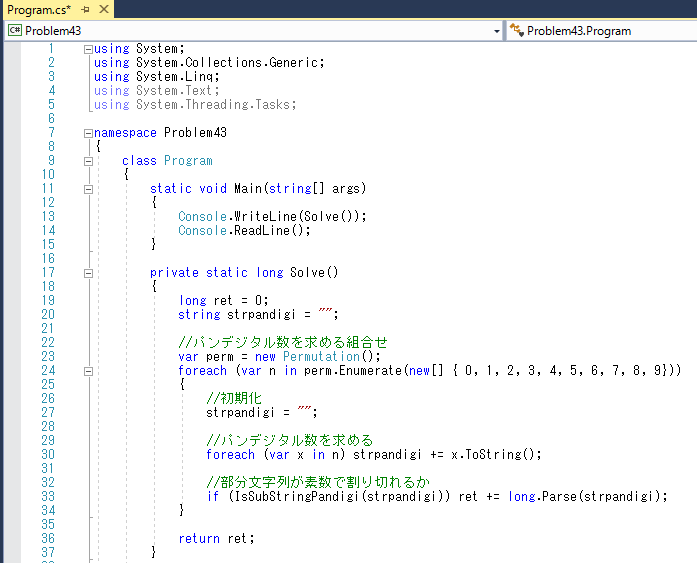Click the array initializer '{ 0, 1, 2, 3...9}'
This screenshot has width=697, height=563.
coord(558,371)
